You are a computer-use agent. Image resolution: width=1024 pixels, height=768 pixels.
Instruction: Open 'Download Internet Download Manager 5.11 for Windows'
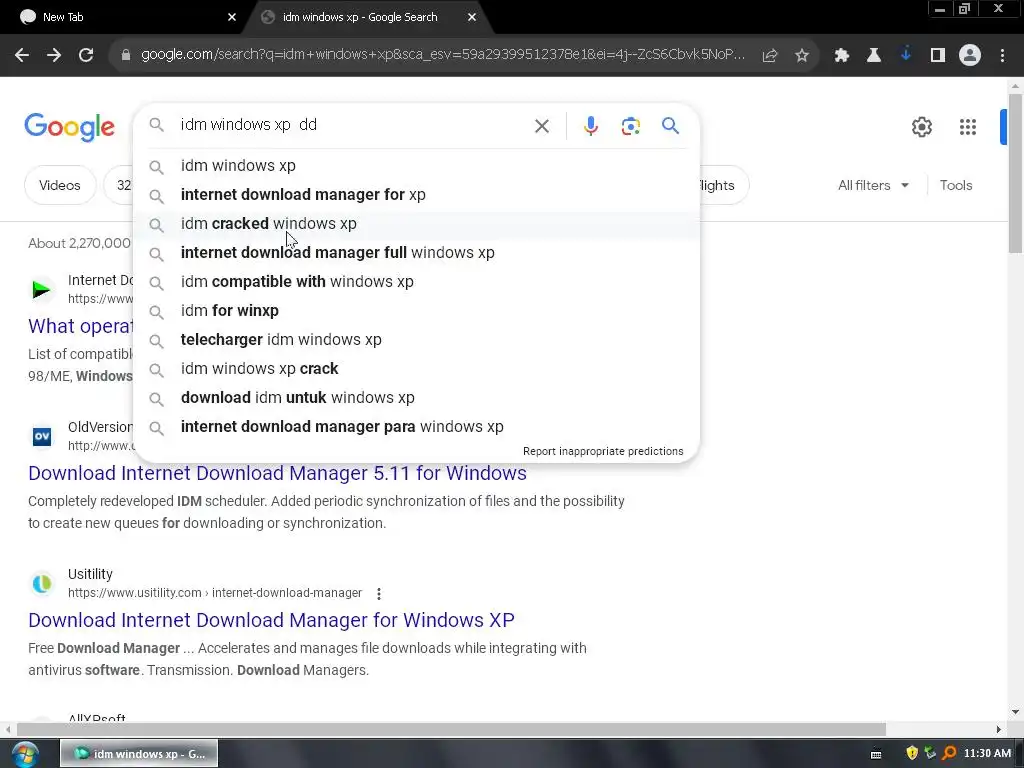(x=278, y=473)
